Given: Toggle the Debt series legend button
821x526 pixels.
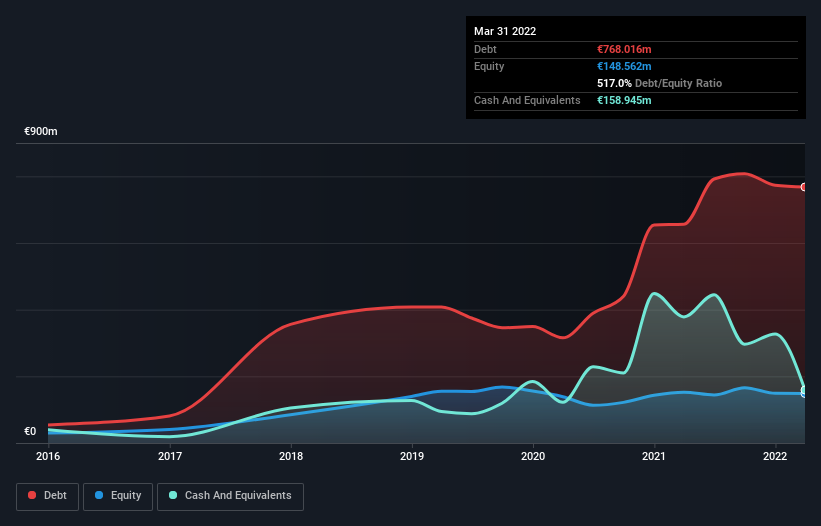Looking at the screenshot, I should [48, 496].
